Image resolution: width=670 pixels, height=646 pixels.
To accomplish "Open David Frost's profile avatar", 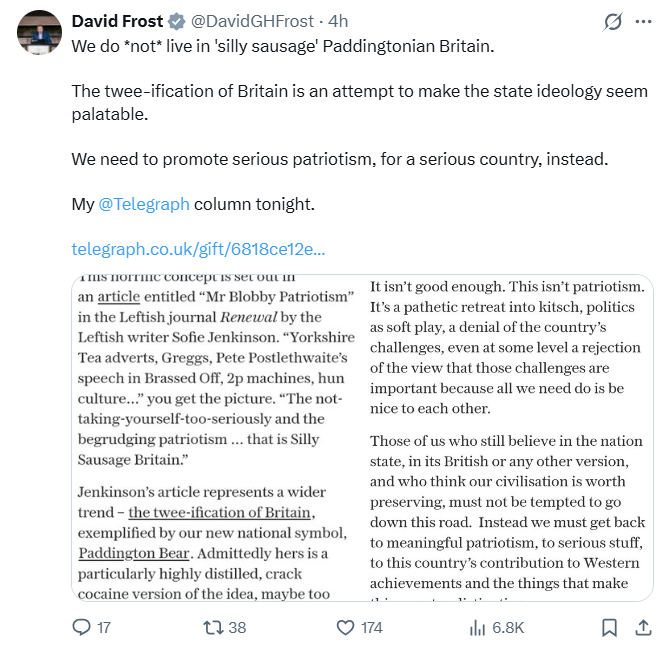I will click(x=40, y=33).
